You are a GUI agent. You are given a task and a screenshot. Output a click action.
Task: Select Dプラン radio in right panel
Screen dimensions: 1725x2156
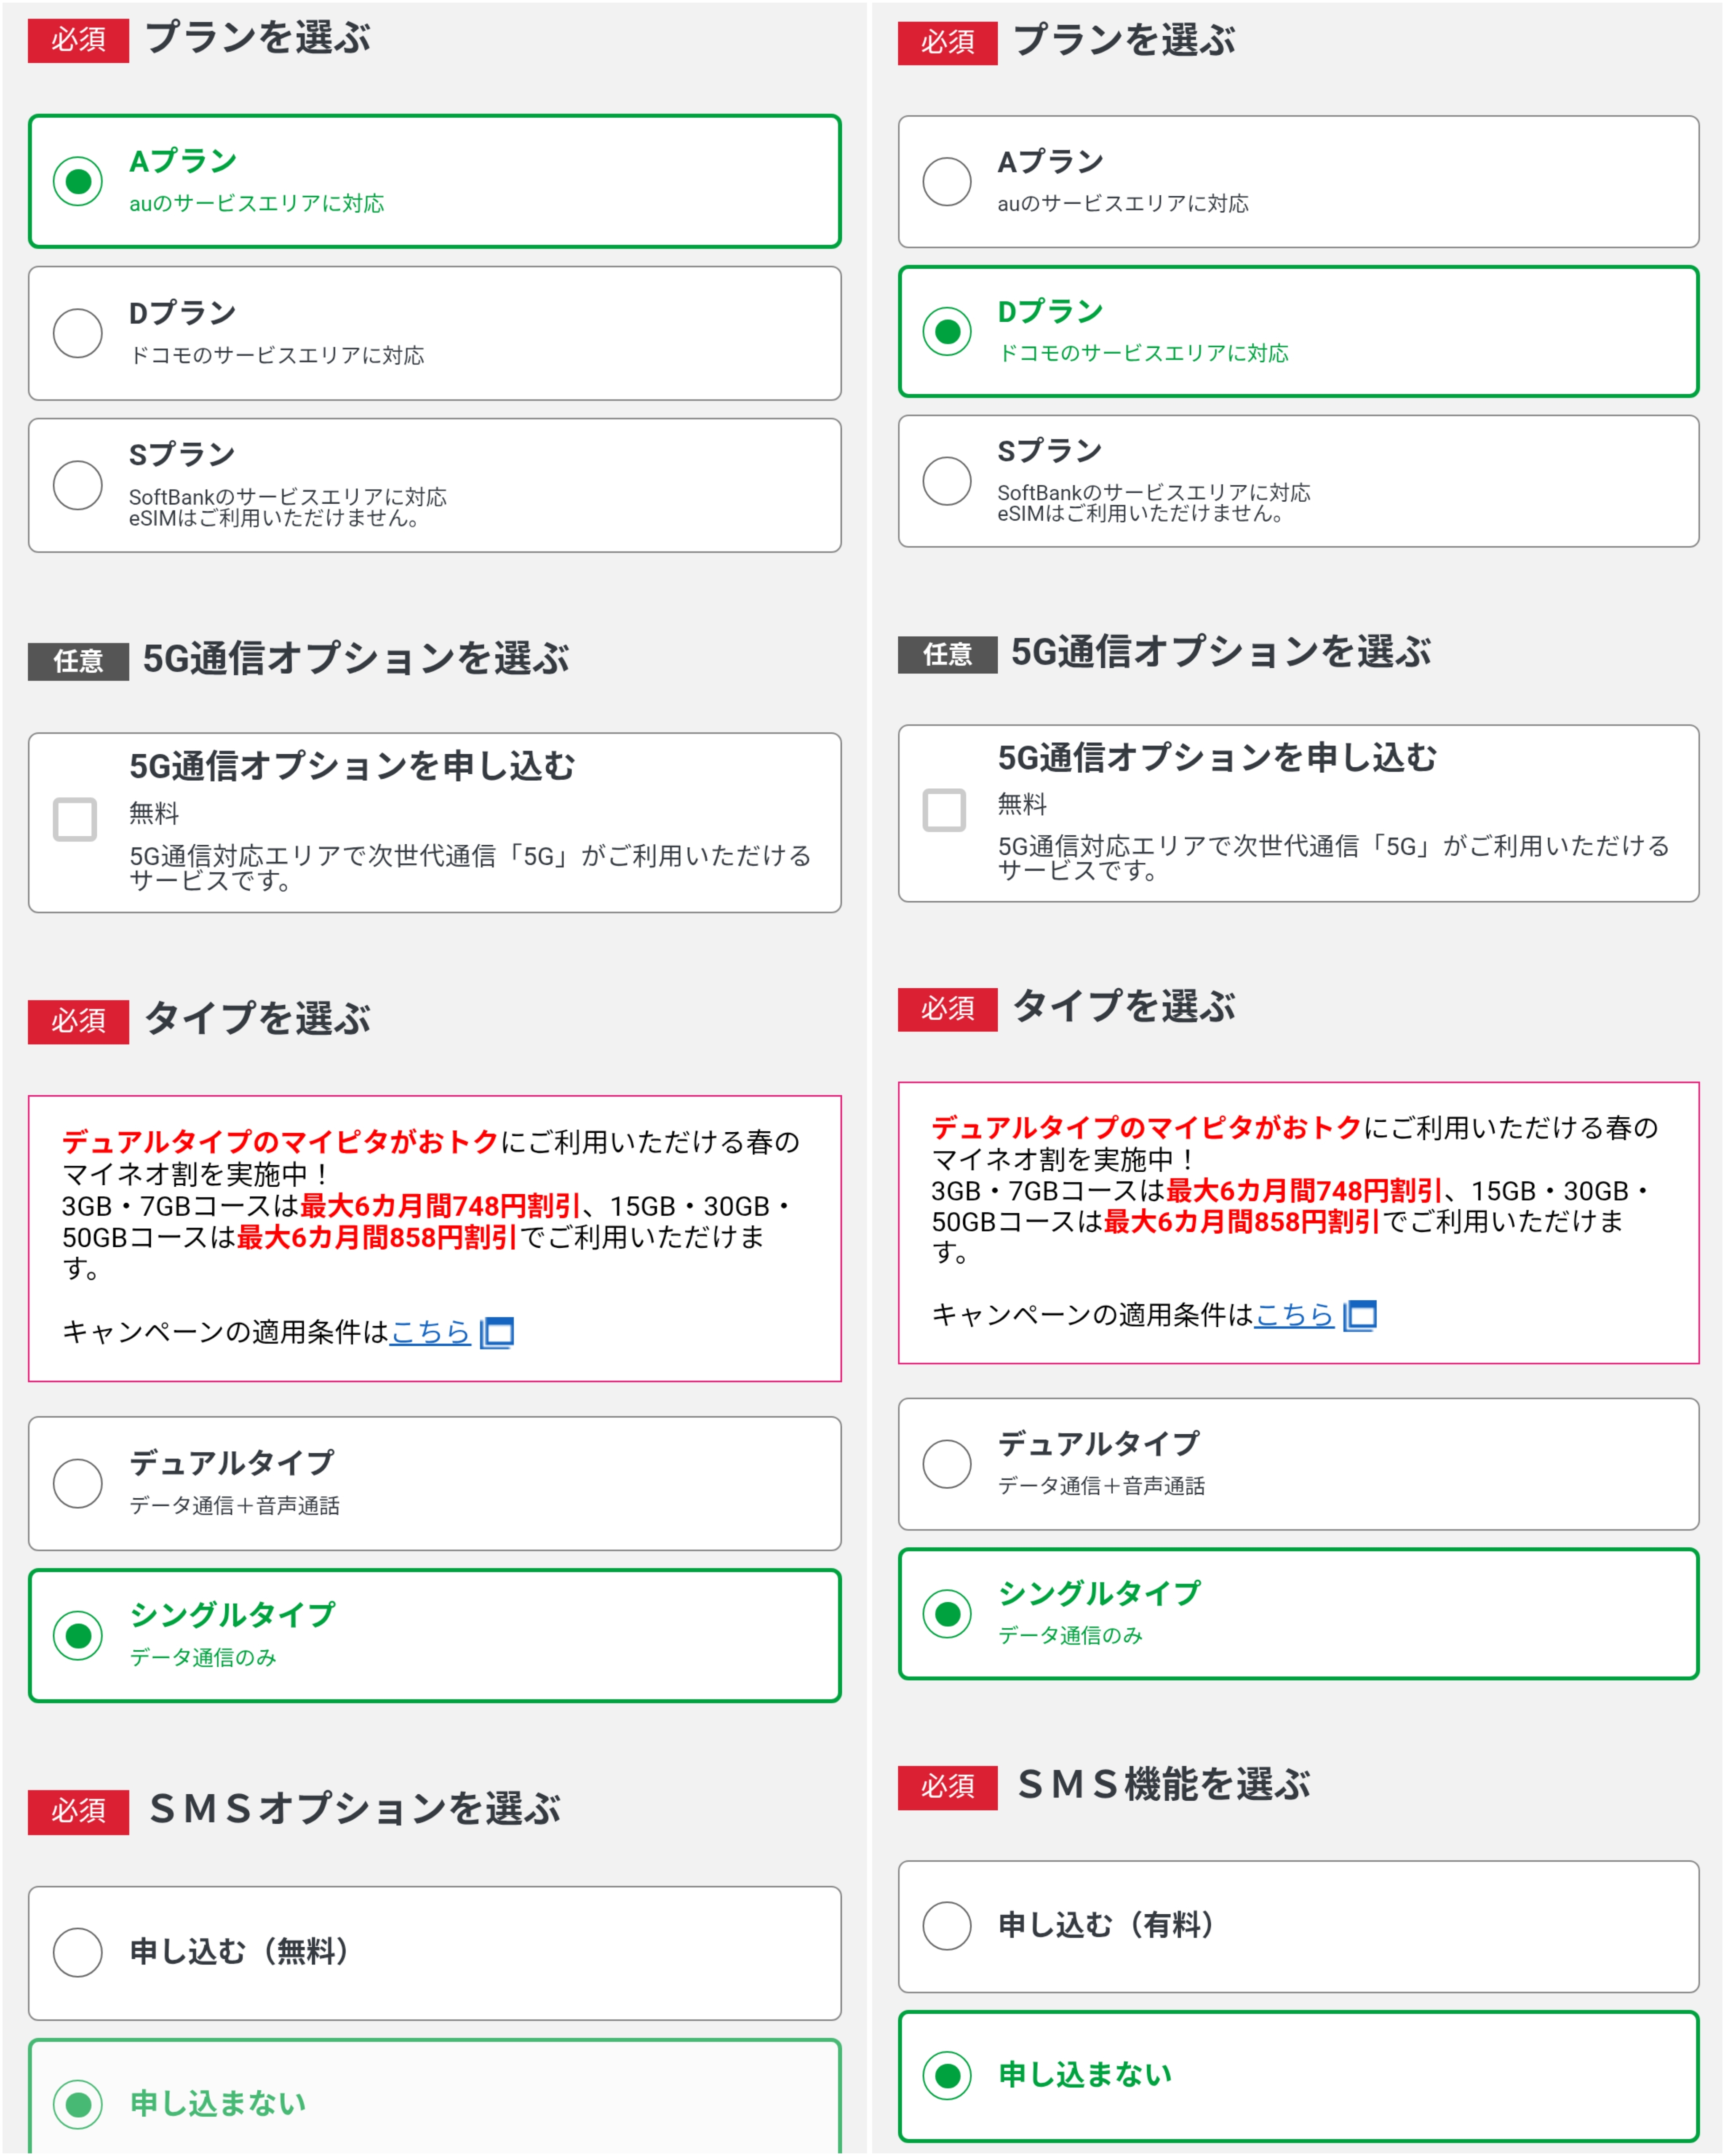pos(947,331)
